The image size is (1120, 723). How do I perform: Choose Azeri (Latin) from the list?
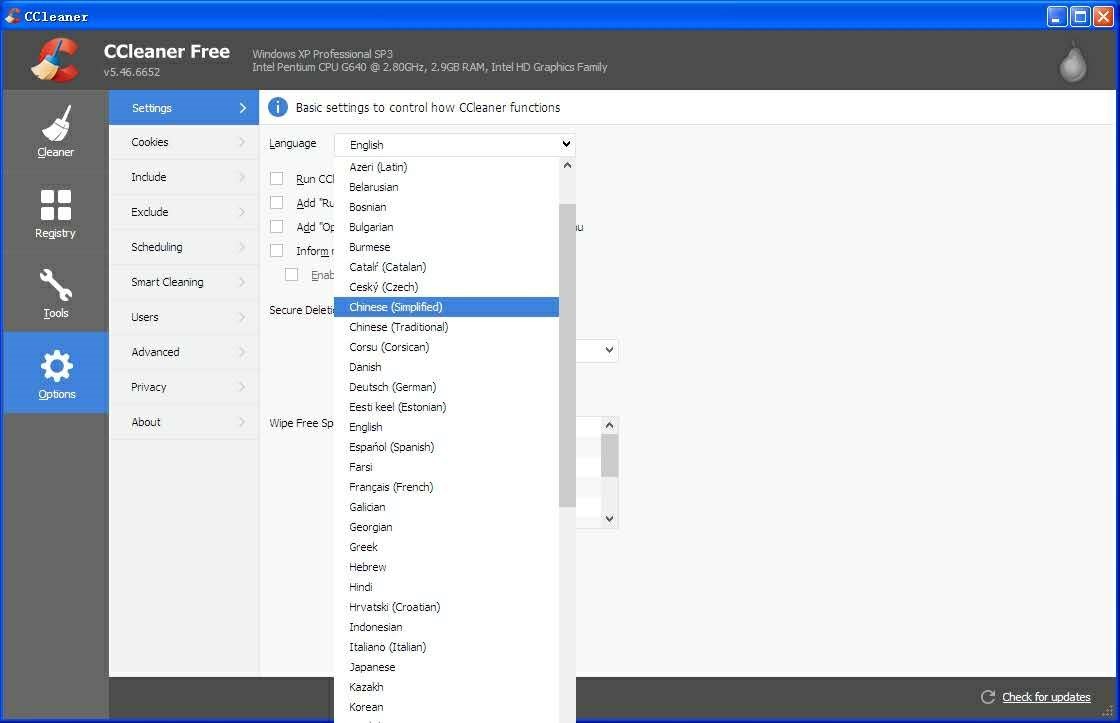tap(446, 167)
